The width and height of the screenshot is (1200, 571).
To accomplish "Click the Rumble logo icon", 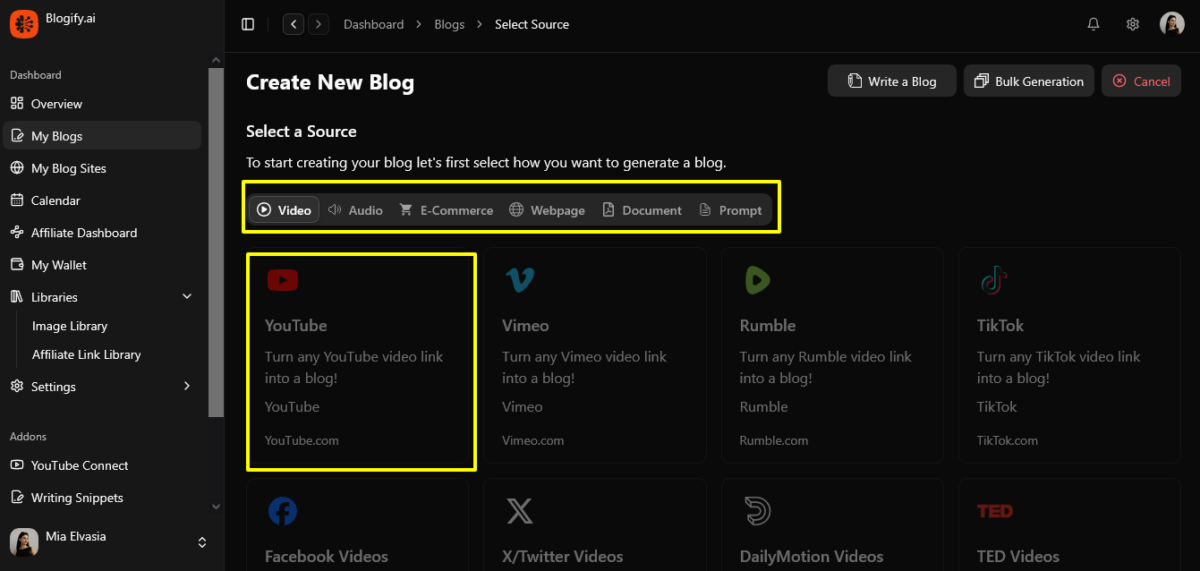I will coord(757,281).
